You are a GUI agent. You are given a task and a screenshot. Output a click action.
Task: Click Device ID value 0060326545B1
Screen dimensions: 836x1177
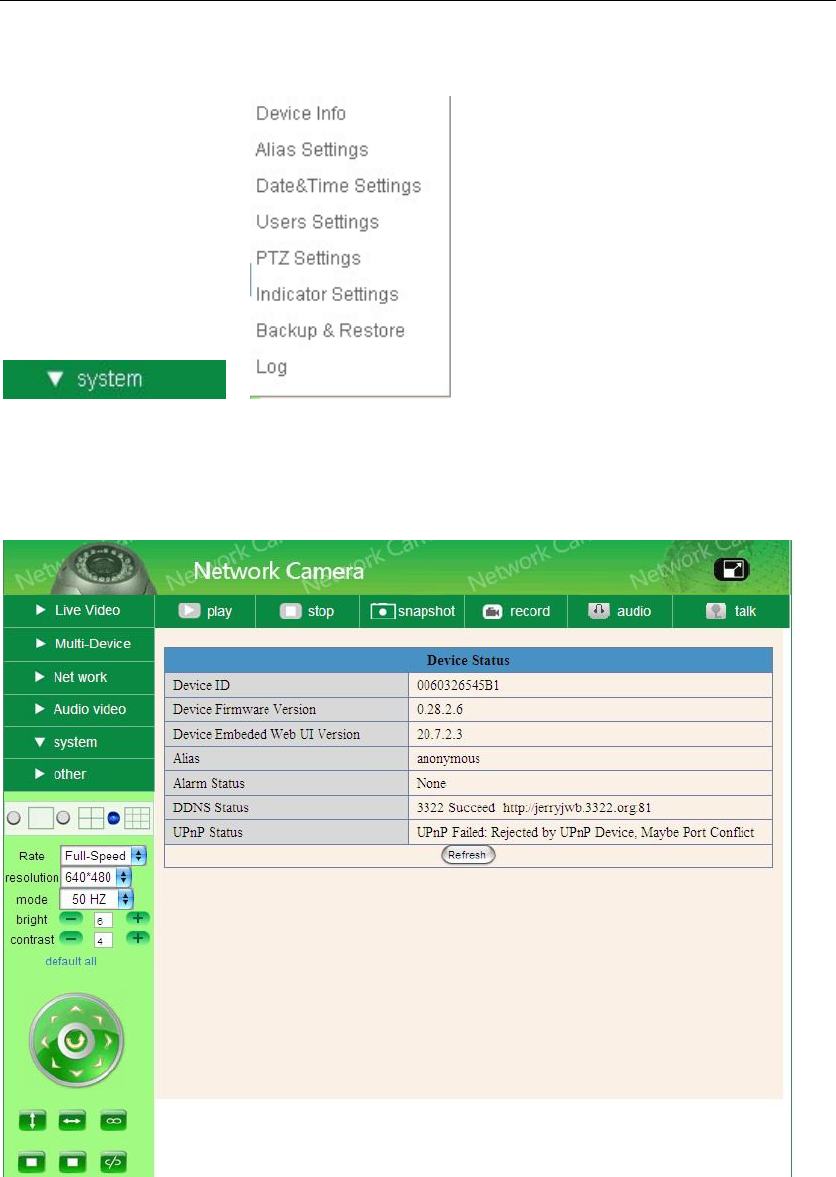(458, 685)
